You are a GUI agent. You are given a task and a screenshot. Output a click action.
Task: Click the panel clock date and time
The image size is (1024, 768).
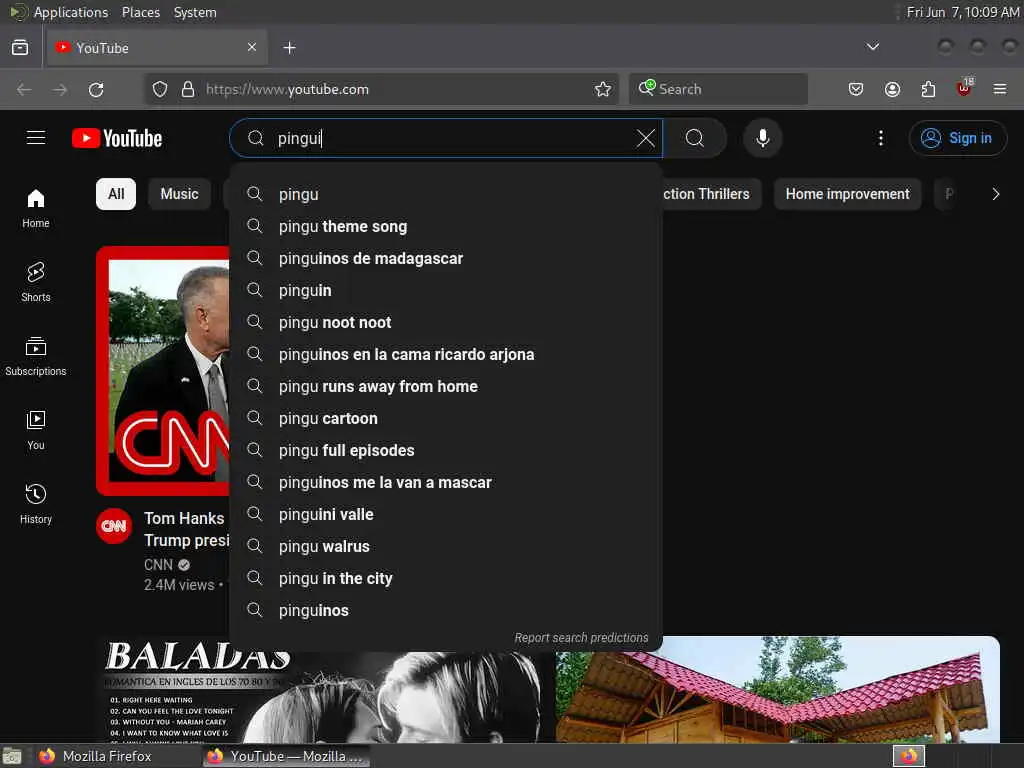(x=963, y=12)
